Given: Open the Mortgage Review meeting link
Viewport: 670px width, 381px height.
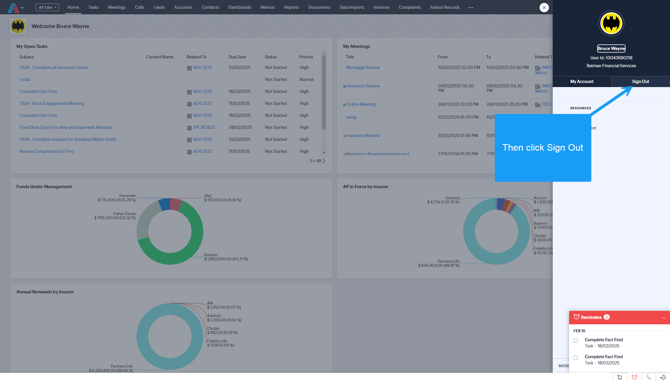Looking at the screenshot, I should (362, 67).
